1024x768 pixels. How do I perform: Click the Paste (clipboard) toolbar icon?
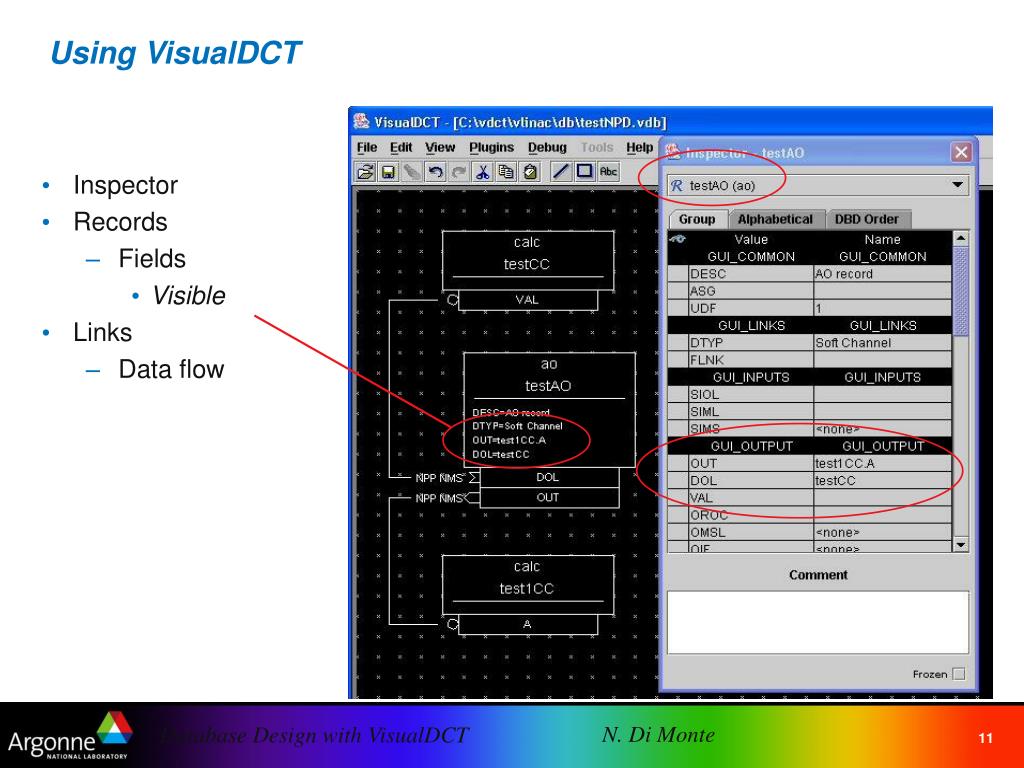[x=530, y=172]
